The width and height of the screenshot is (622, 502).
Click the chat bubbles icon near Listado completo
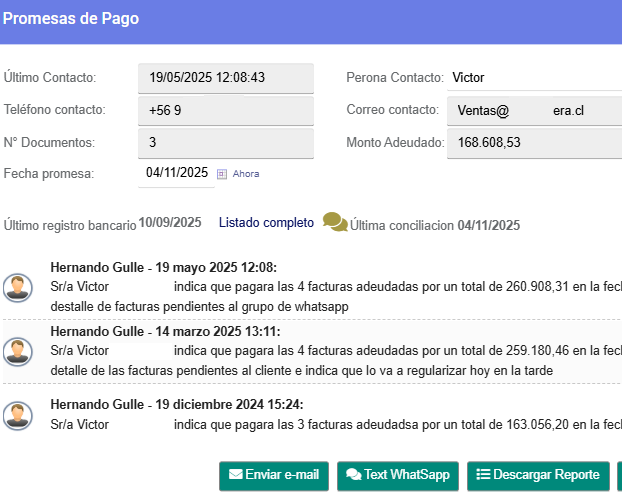(335, 223)
